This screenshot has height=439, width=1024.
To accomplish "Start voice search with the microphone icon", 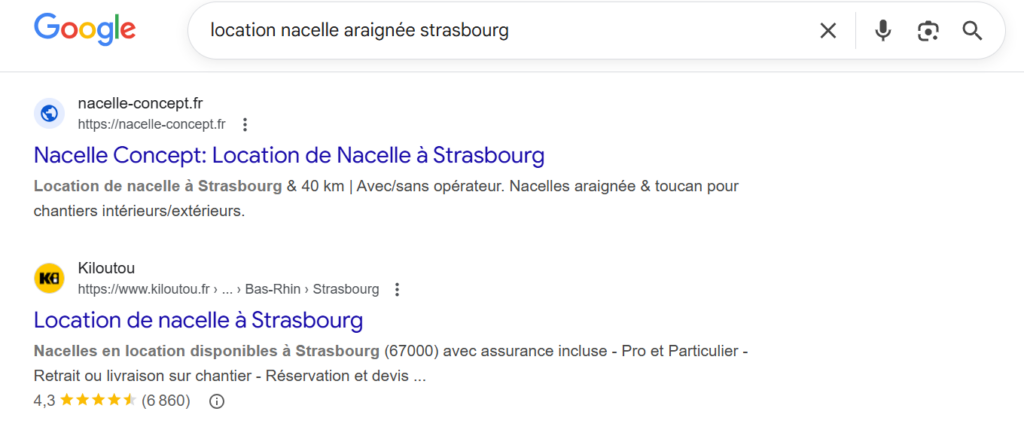I will [x=882, y=31].
